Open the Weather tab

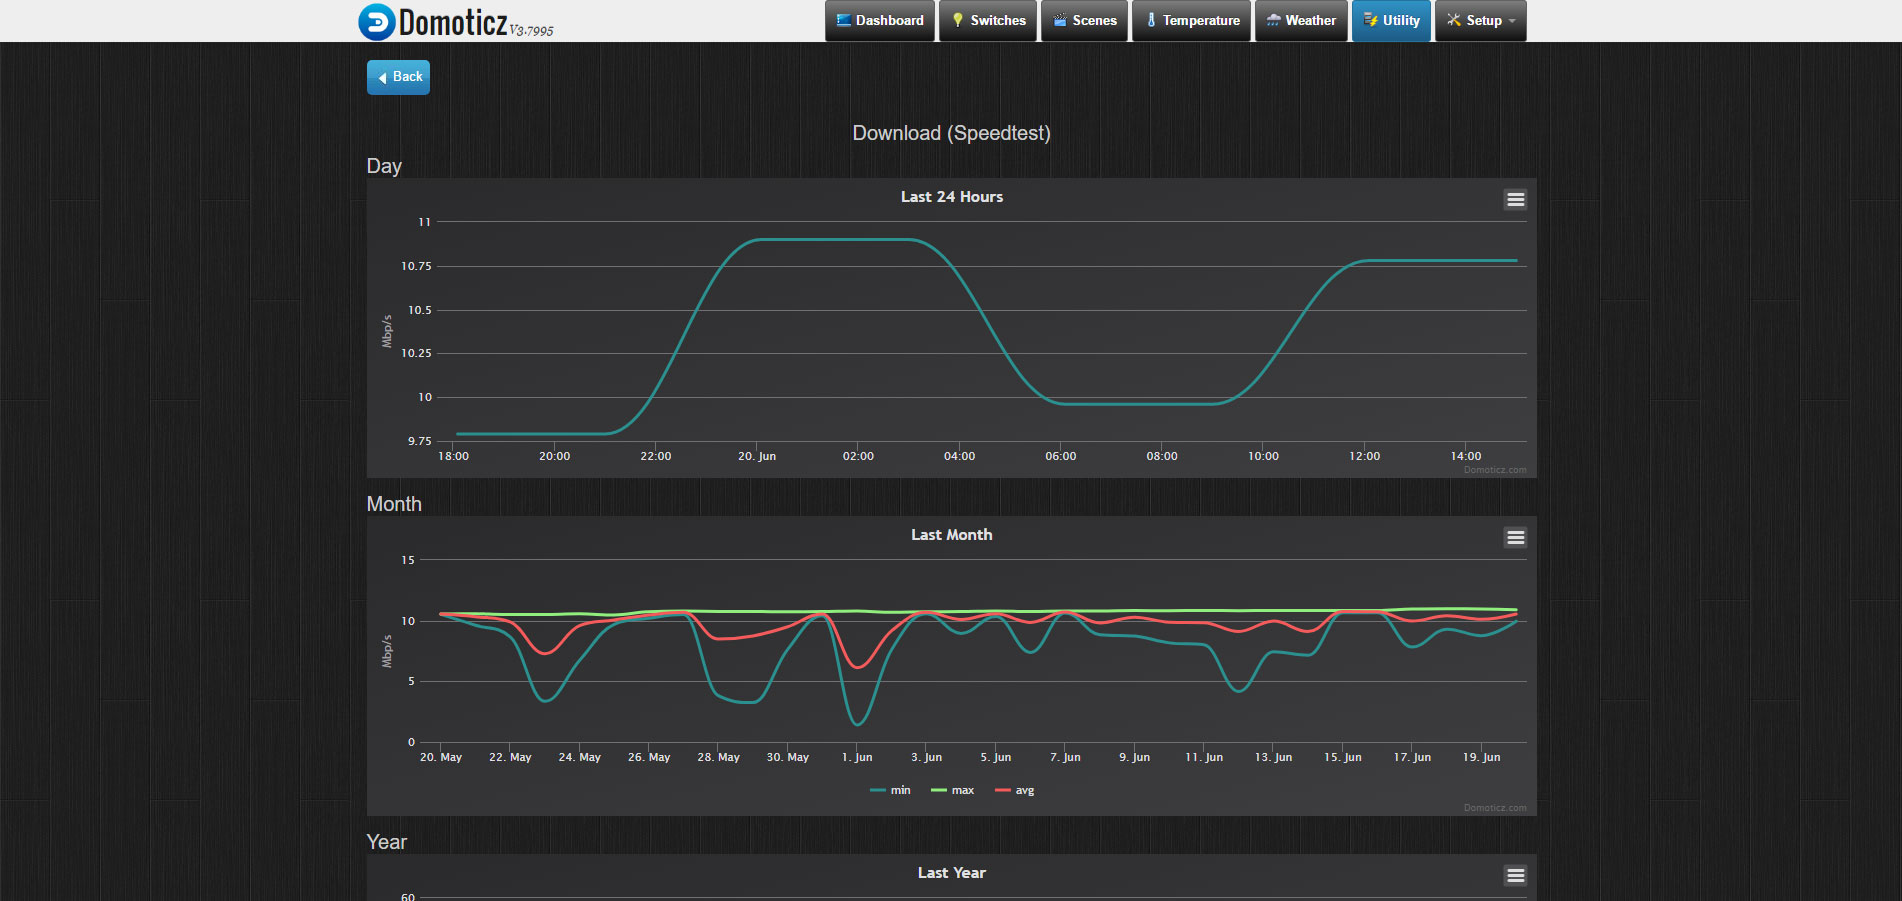pos(1301,21)
